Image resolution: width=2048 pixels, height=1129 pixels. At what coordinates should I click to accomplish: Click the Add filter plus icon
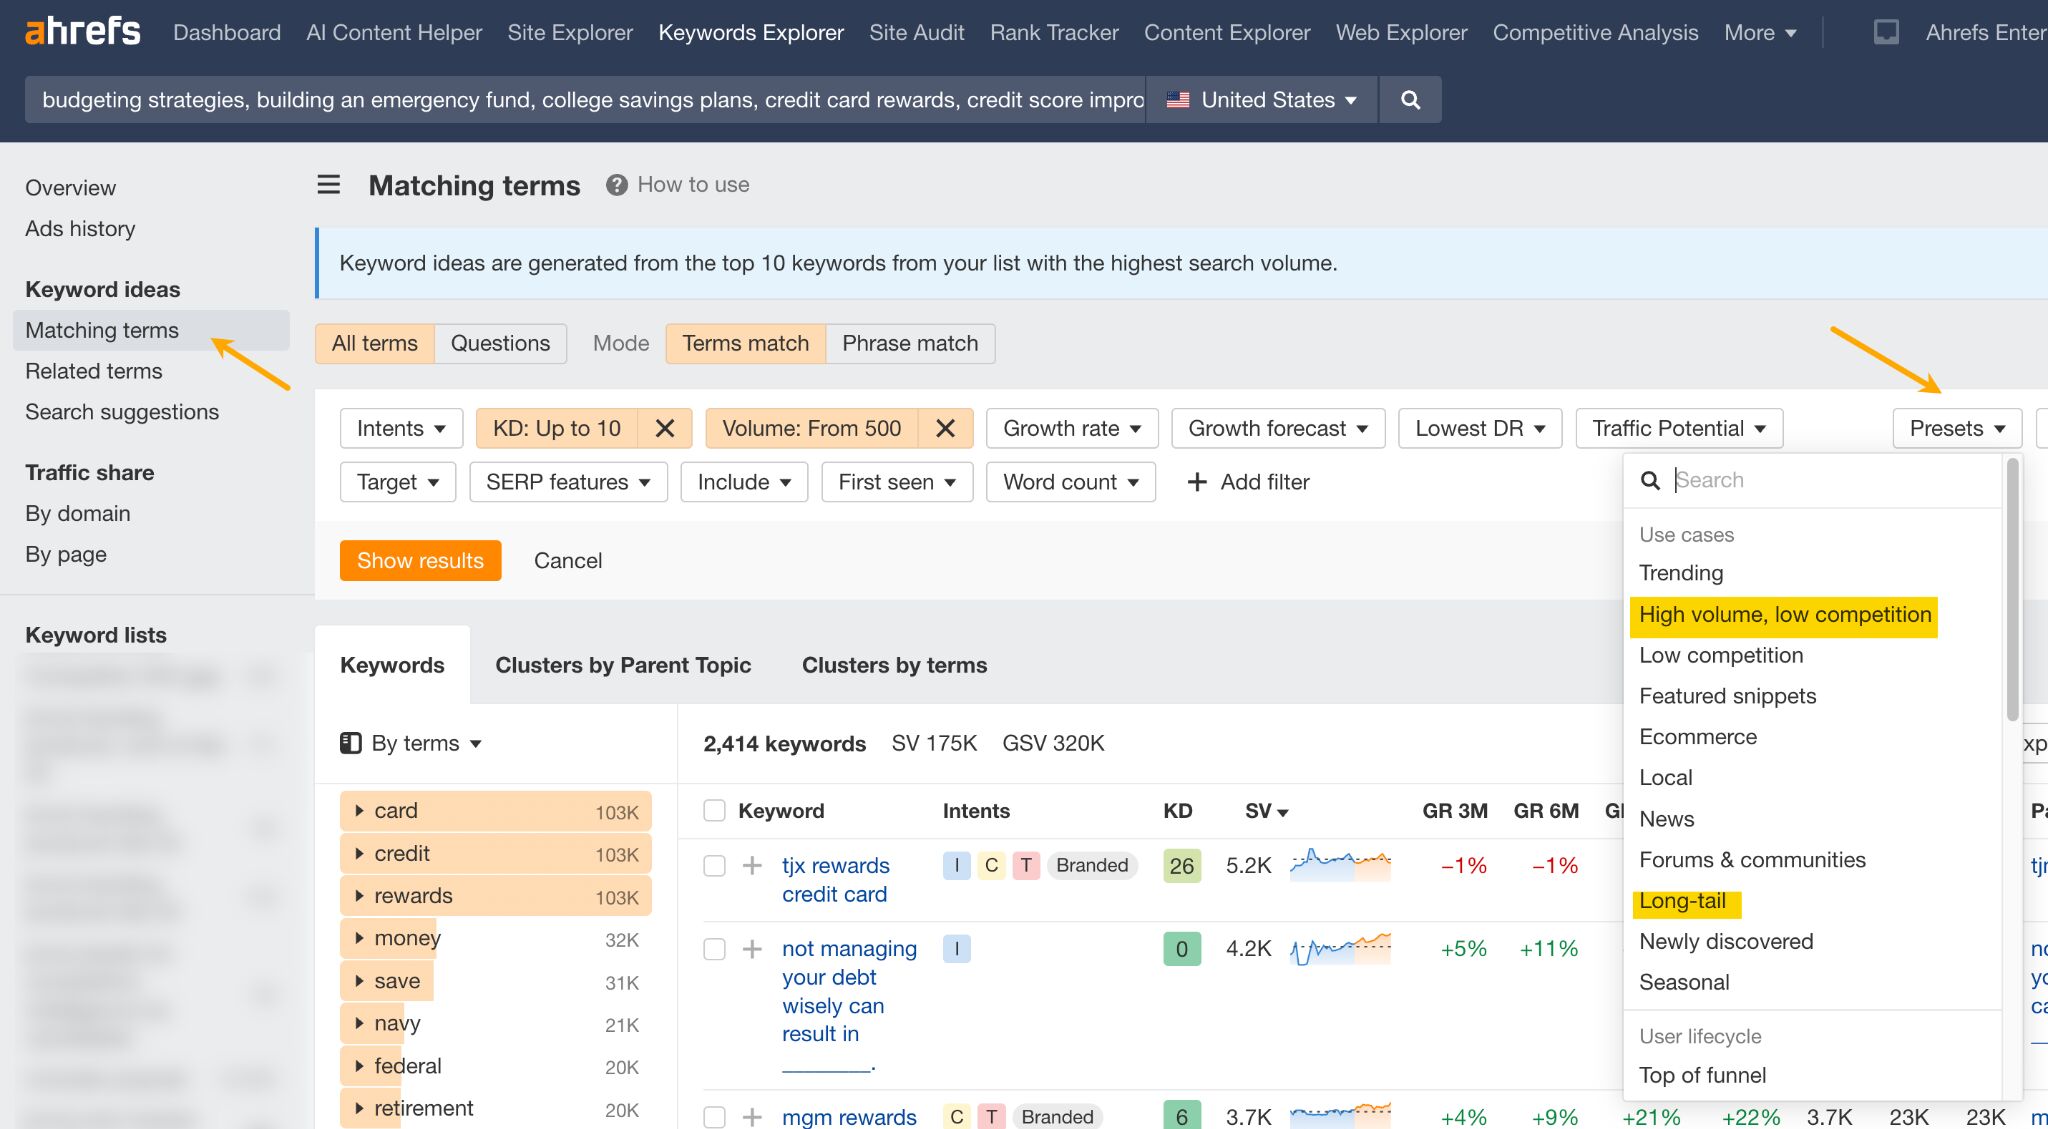tap(1197, 482)
